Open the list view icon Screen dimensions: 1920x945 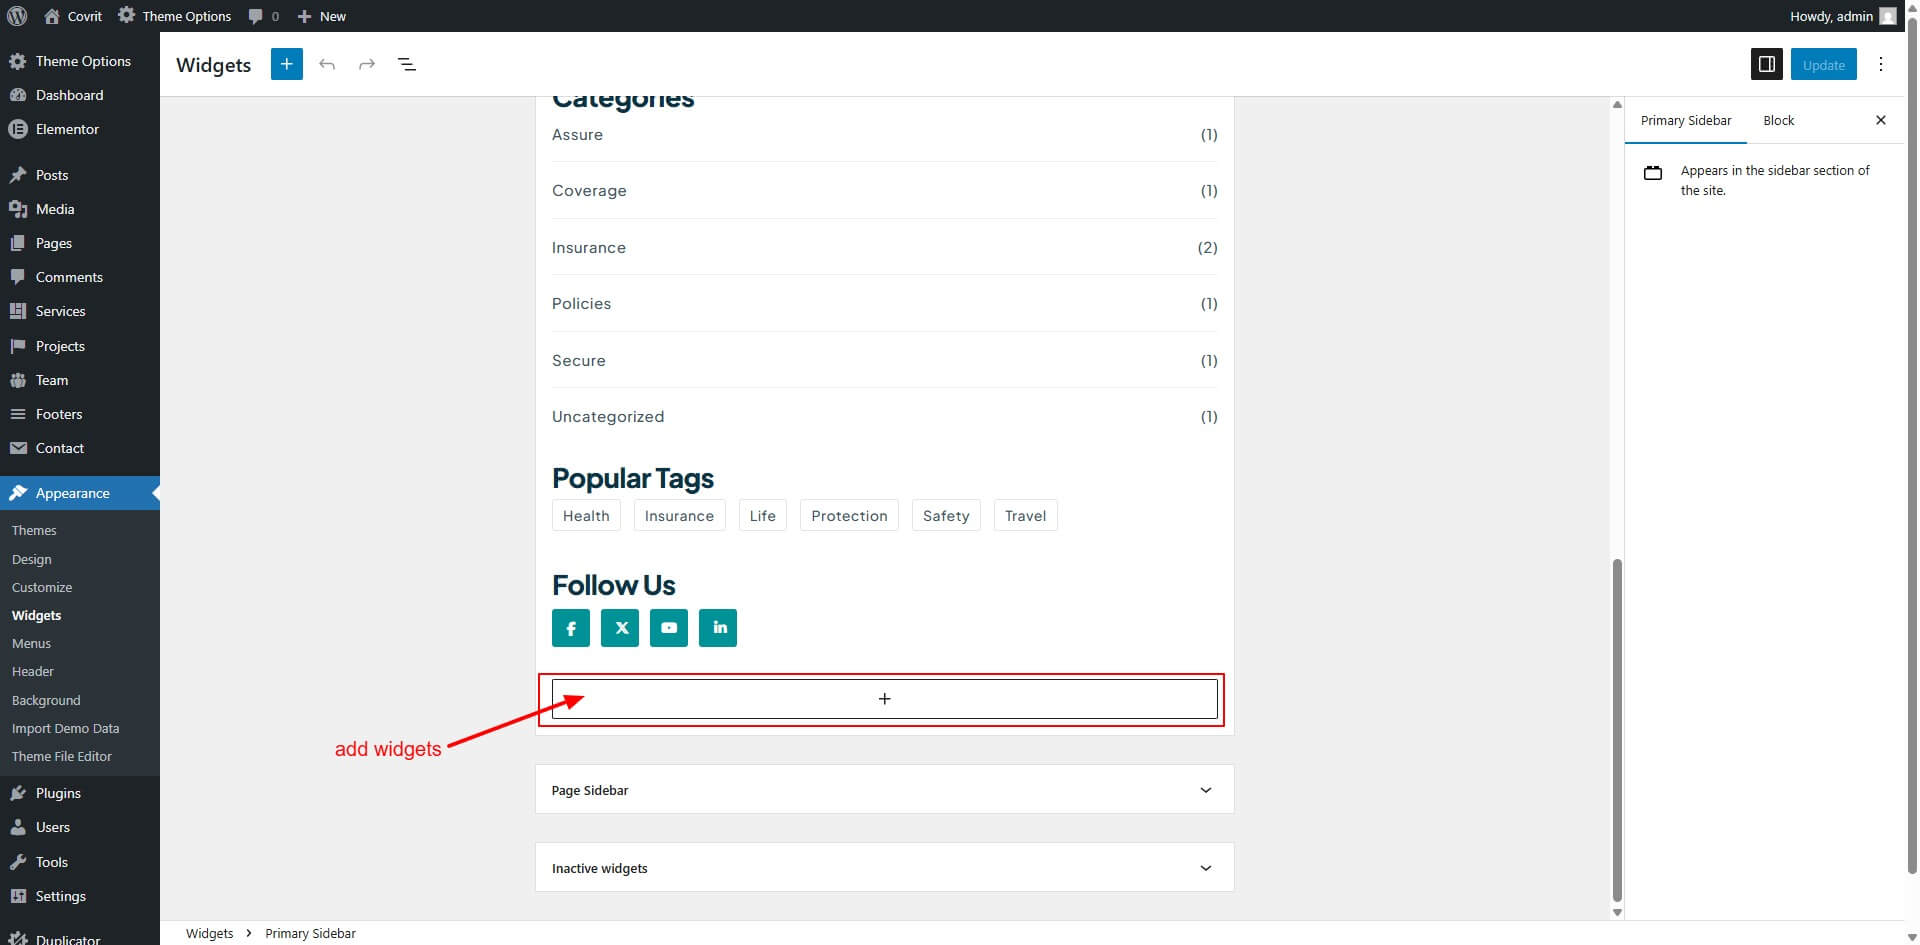click(x=407, y=64)
